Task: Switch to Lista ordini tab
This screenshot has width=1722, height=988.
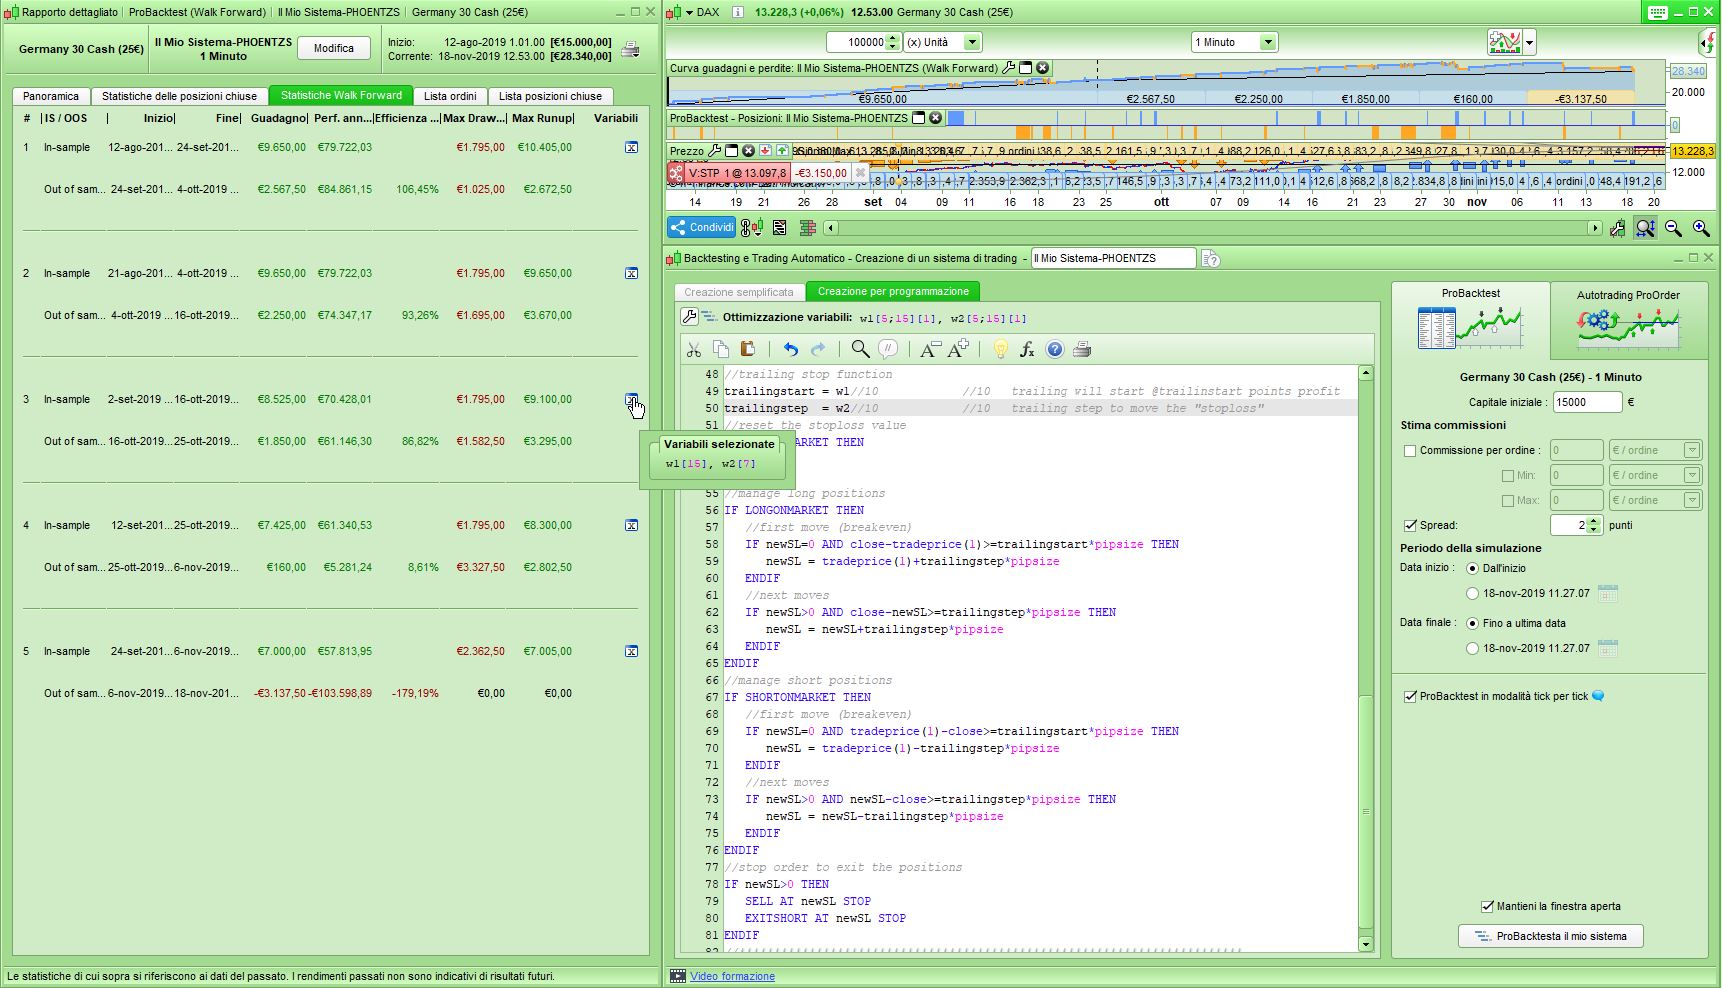Action: pos(450,96)
